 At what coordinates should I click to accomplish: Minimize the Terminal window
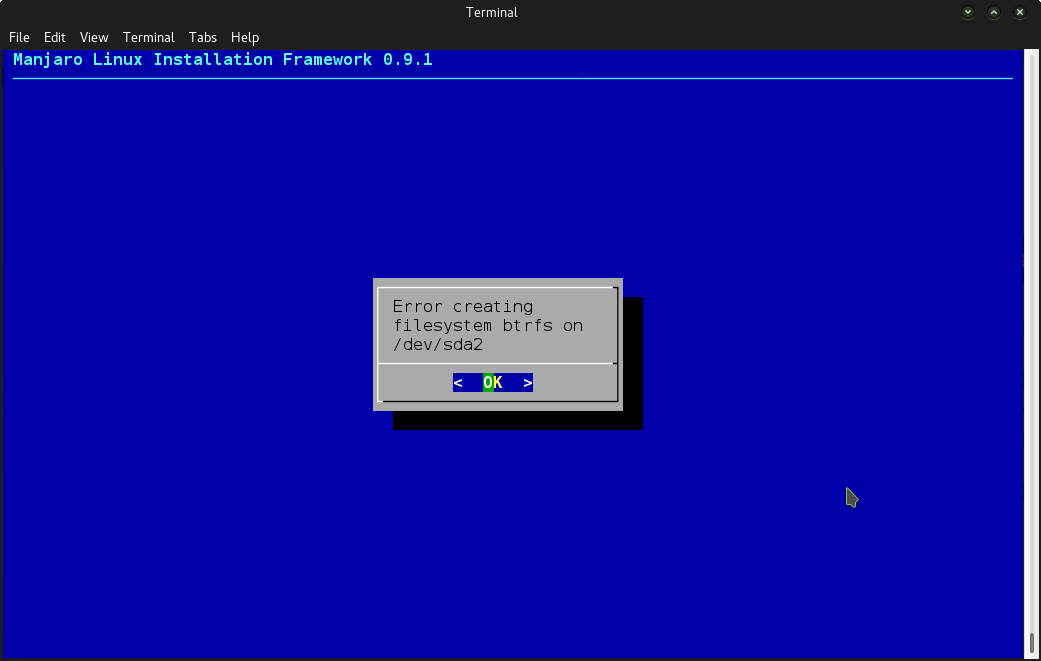(x=968, y=12)
